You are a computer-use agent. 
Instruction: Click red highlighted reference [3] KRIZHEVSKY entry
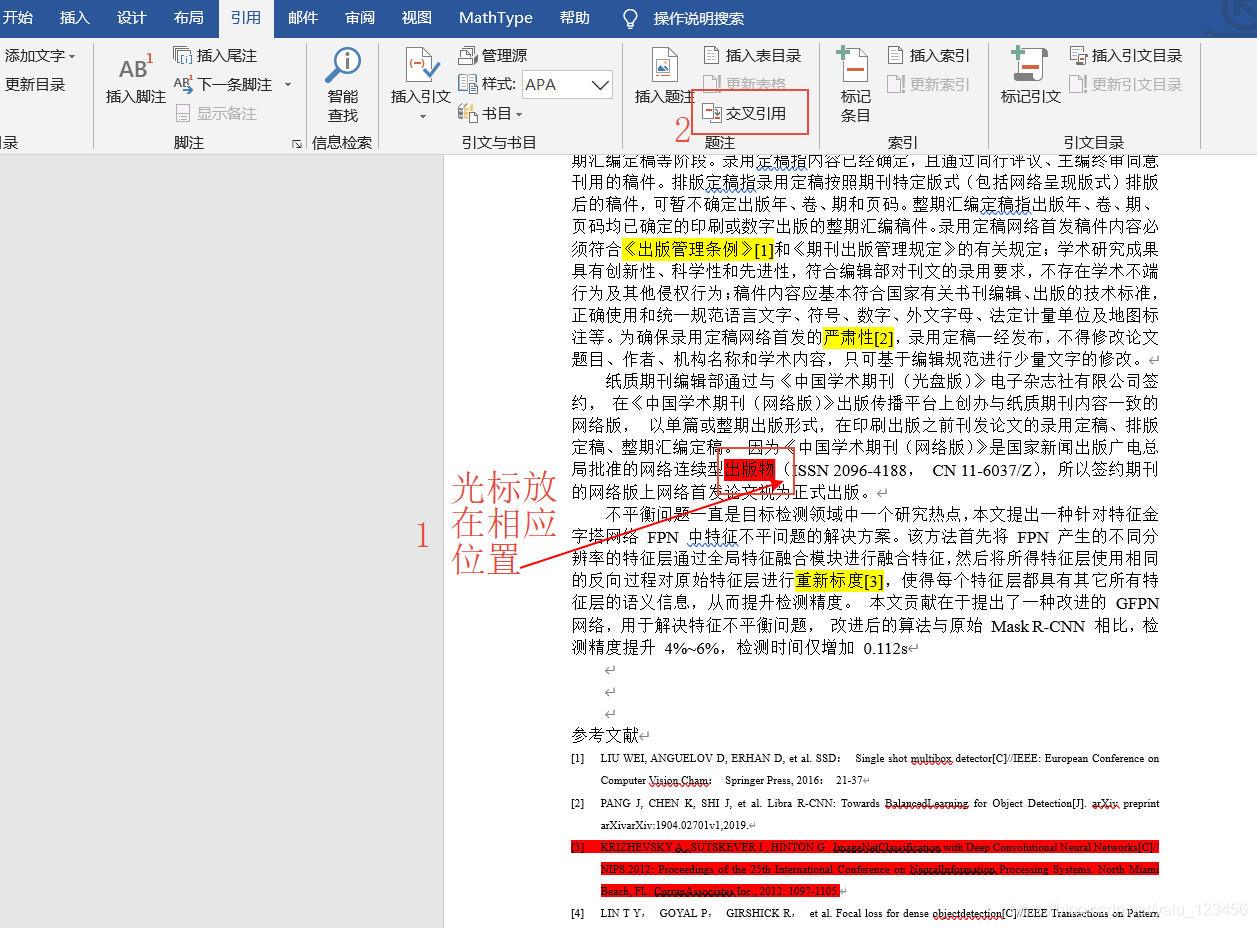pyautogui.click(x=865, y=868)
